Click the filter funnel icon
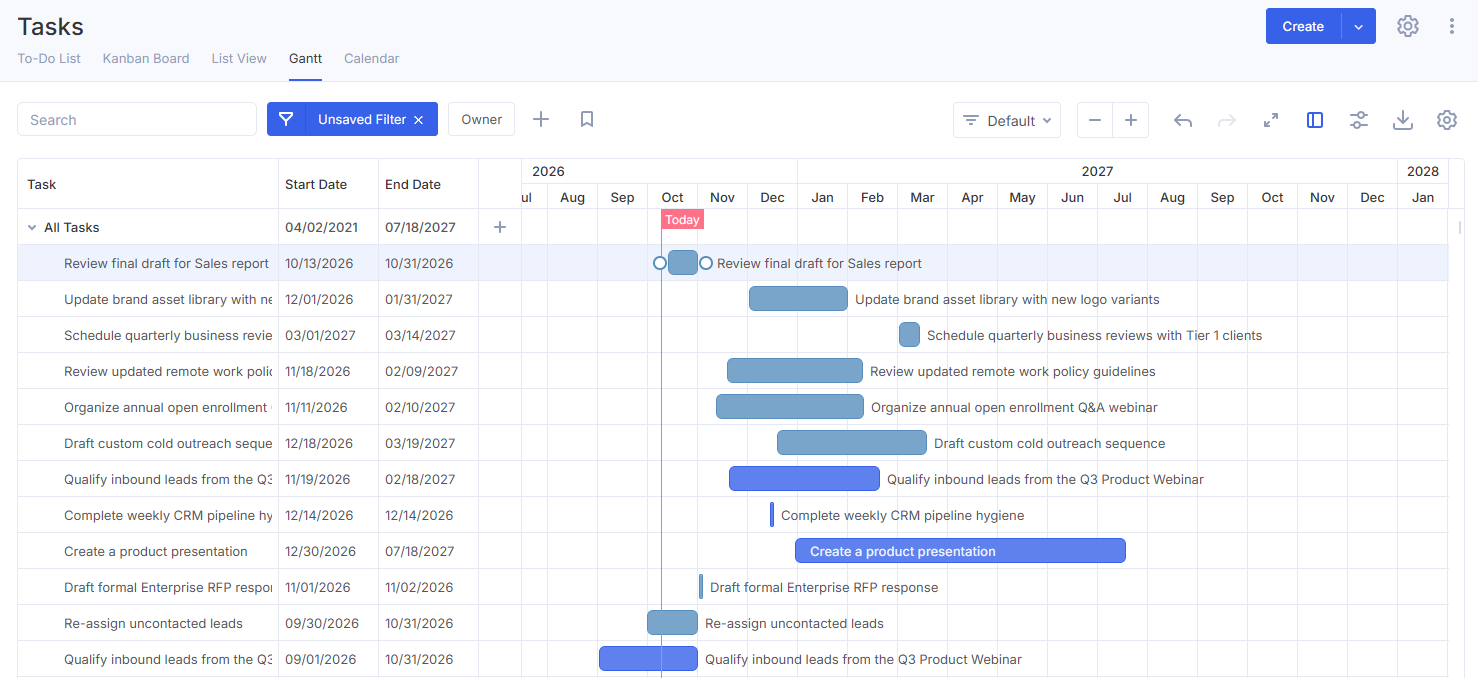1478x678 pixels. click(286, 119)
